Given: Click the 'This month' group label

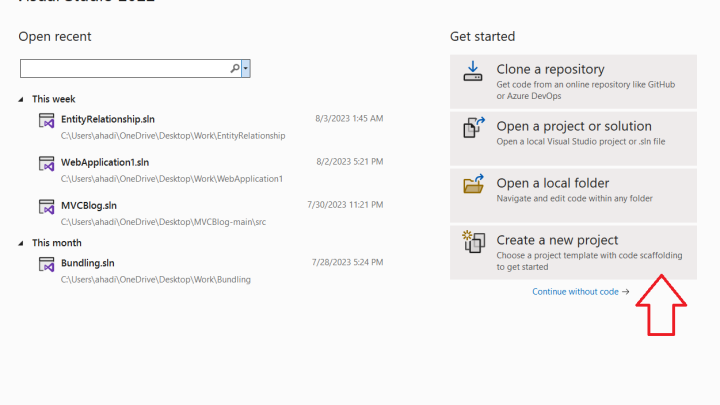Looking at the screenshot, I should (x=57, y=243).
